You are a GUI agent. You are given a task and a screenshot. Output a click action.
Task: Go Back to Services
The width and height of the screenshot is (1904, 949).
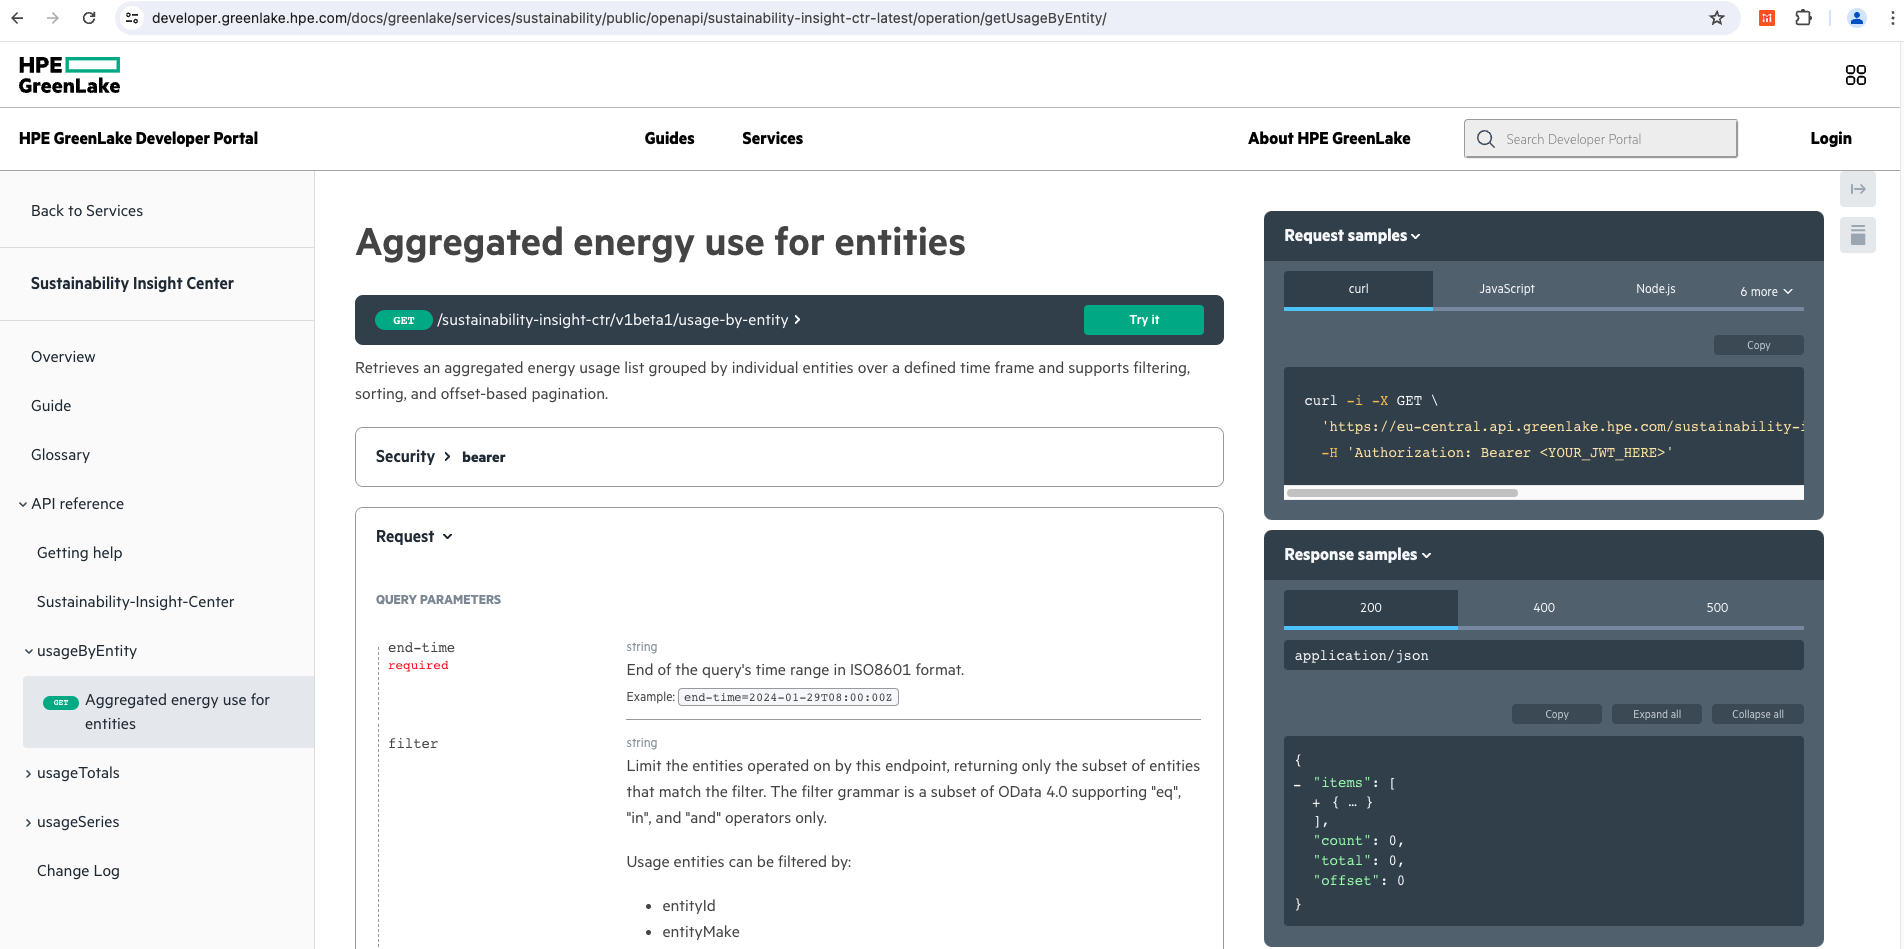(x=87, y=211)
